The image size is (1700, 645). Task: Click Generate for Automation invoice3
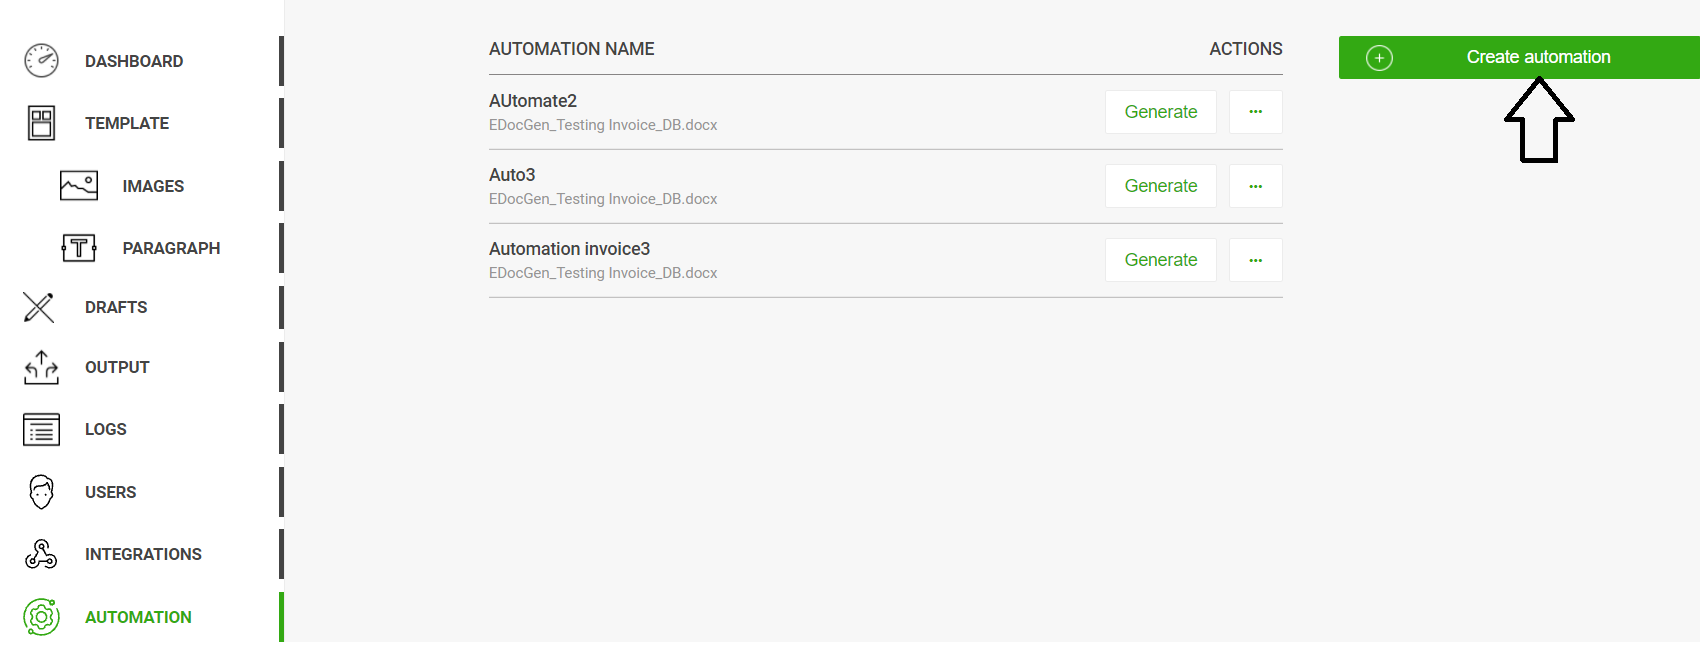[1160, 259]
